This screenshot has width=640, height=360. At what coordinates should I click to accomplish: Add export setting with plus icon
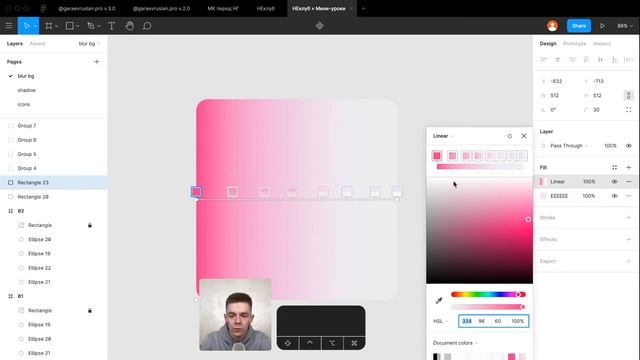(629, 261)
